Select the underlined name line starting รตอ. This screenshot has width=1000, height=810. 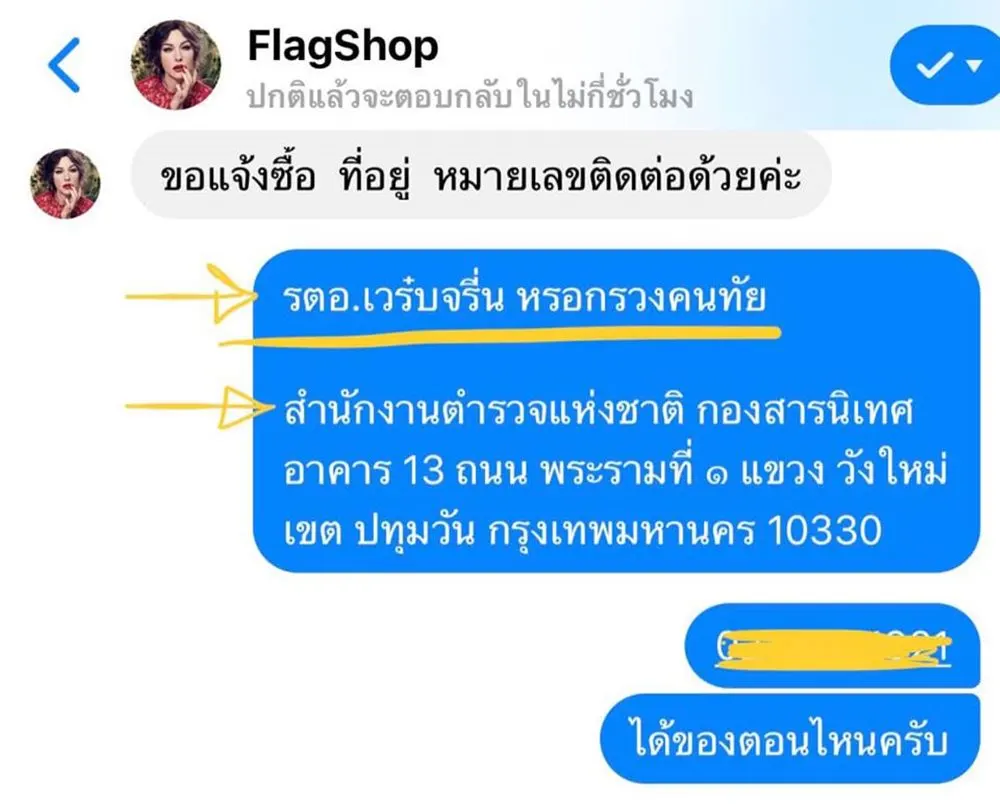(524, 297)
